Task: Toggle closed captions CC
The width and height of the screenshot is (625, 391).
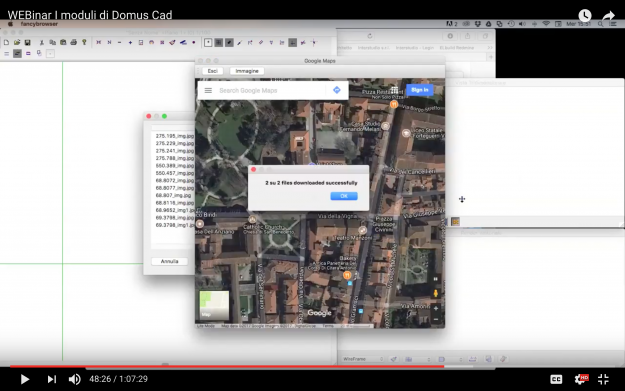Action: point(556,379)
